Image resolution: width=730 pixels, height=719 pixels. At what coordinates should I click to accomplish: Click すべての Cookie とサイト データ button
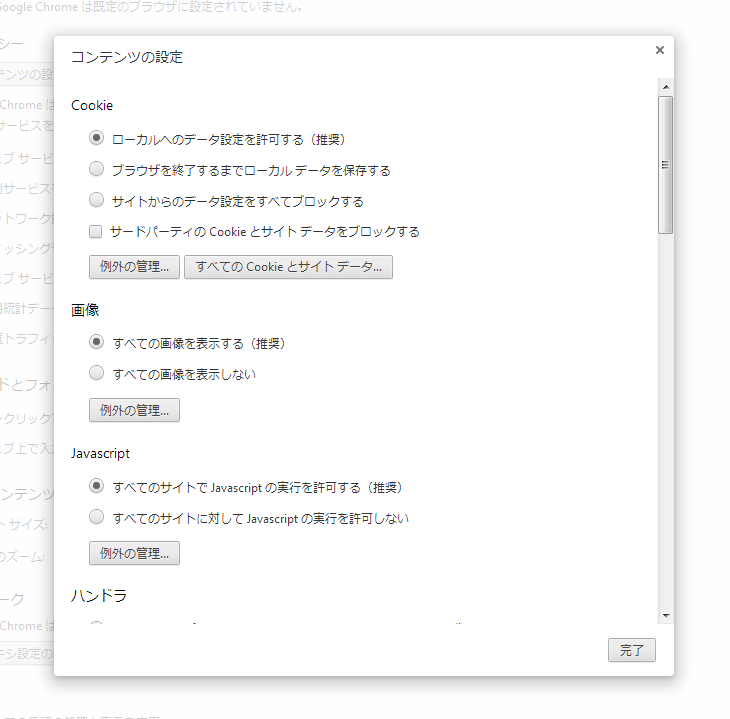click(288, 266)
